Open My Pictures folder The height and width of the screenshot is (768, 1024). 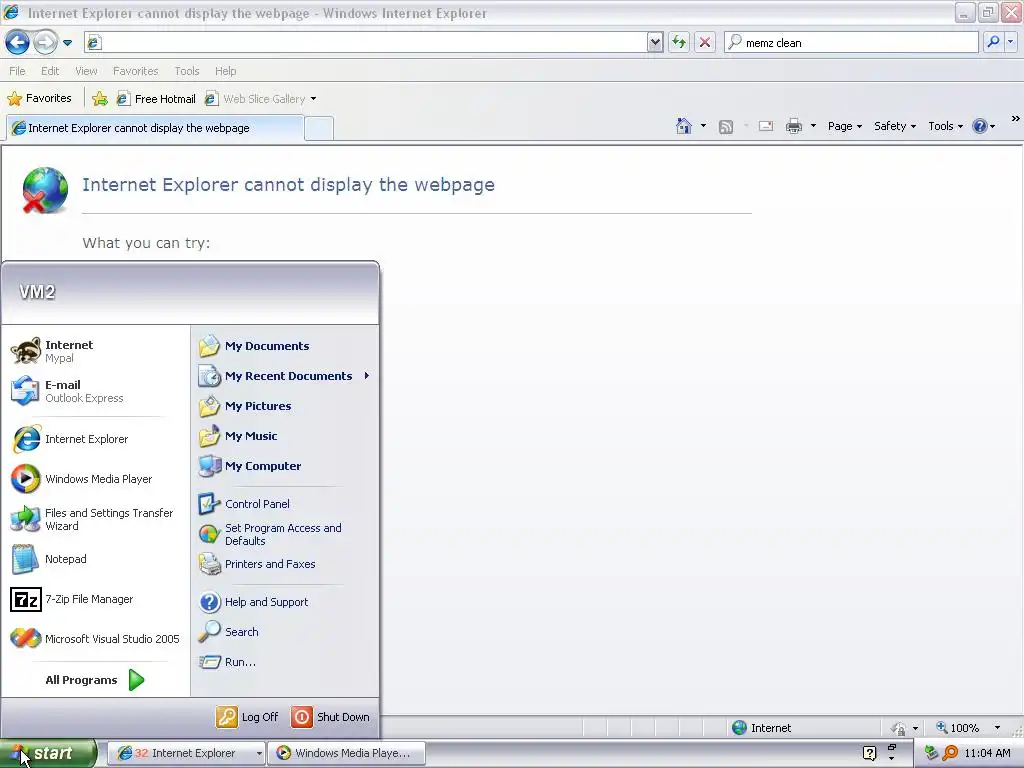point(285,406)
